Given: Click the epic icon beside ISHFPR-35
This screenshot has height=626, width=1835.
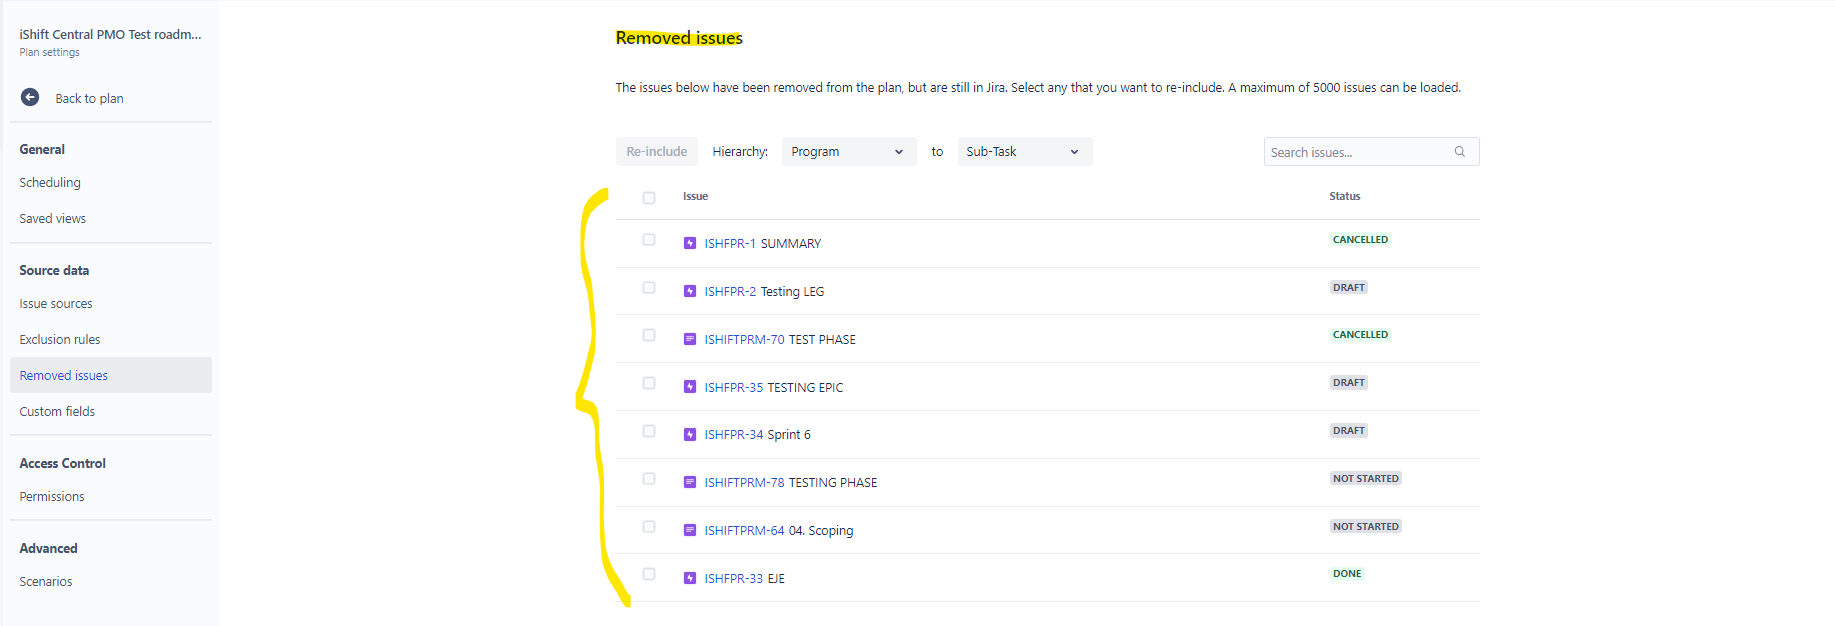Looking at the screenshot, I should point(690,387).
